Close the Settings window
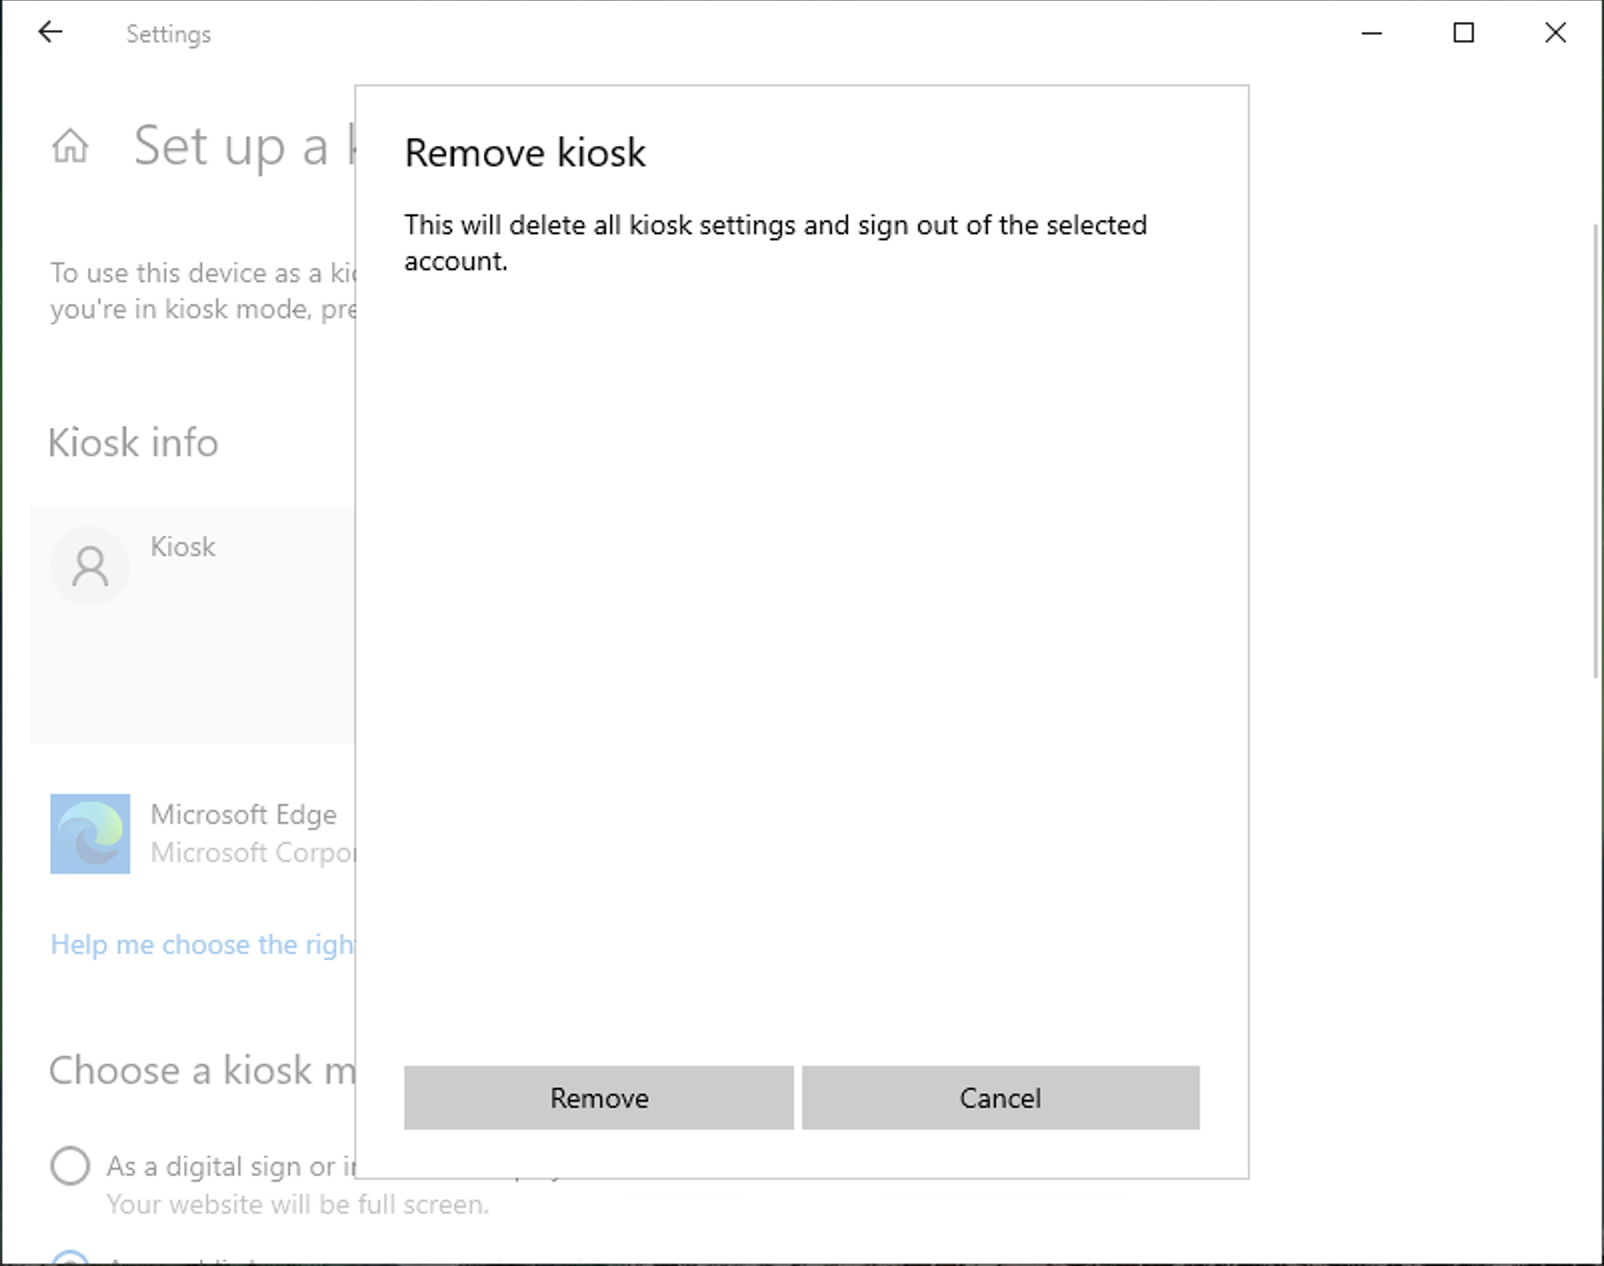 1555,33
